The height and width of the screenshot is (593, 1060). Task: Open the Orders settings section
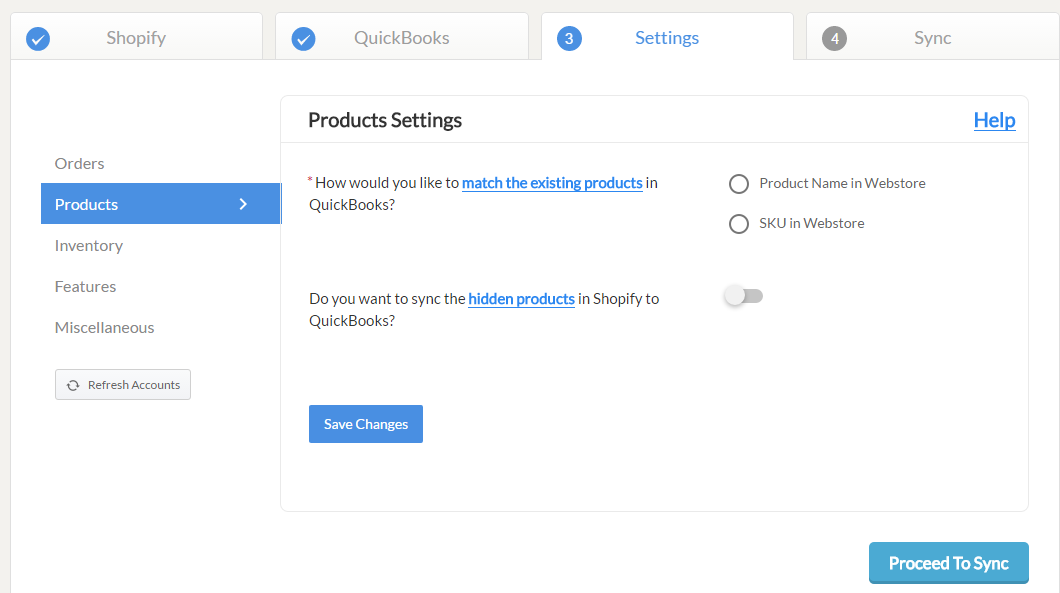[79, 164]
